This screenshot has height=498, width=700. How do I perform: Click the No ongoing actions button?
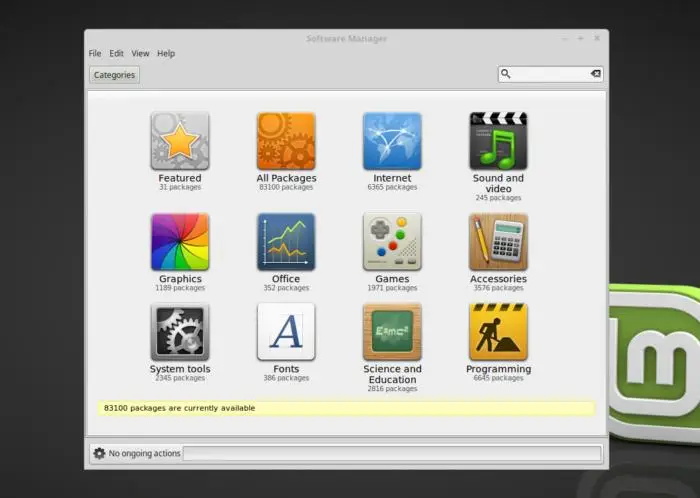137,453
